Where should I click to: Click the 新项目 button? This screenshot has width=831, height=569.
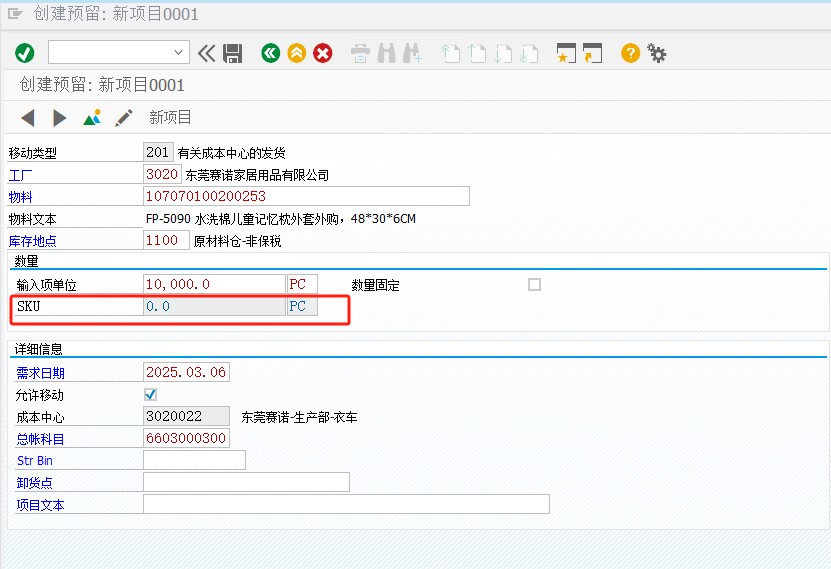tap(170, 118)
